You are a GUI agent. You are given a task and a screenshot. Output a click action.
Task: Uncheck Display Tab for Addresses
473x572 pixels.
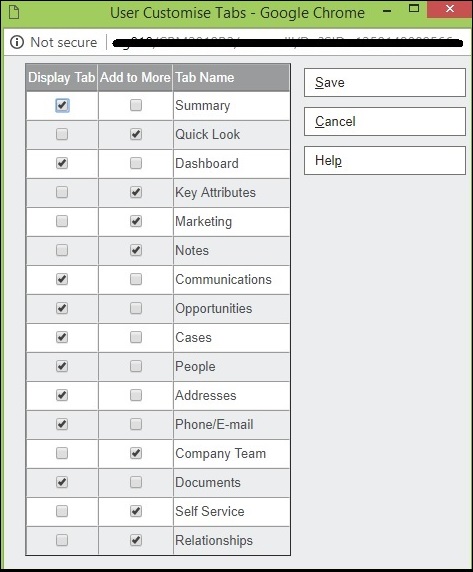(62, 395)
